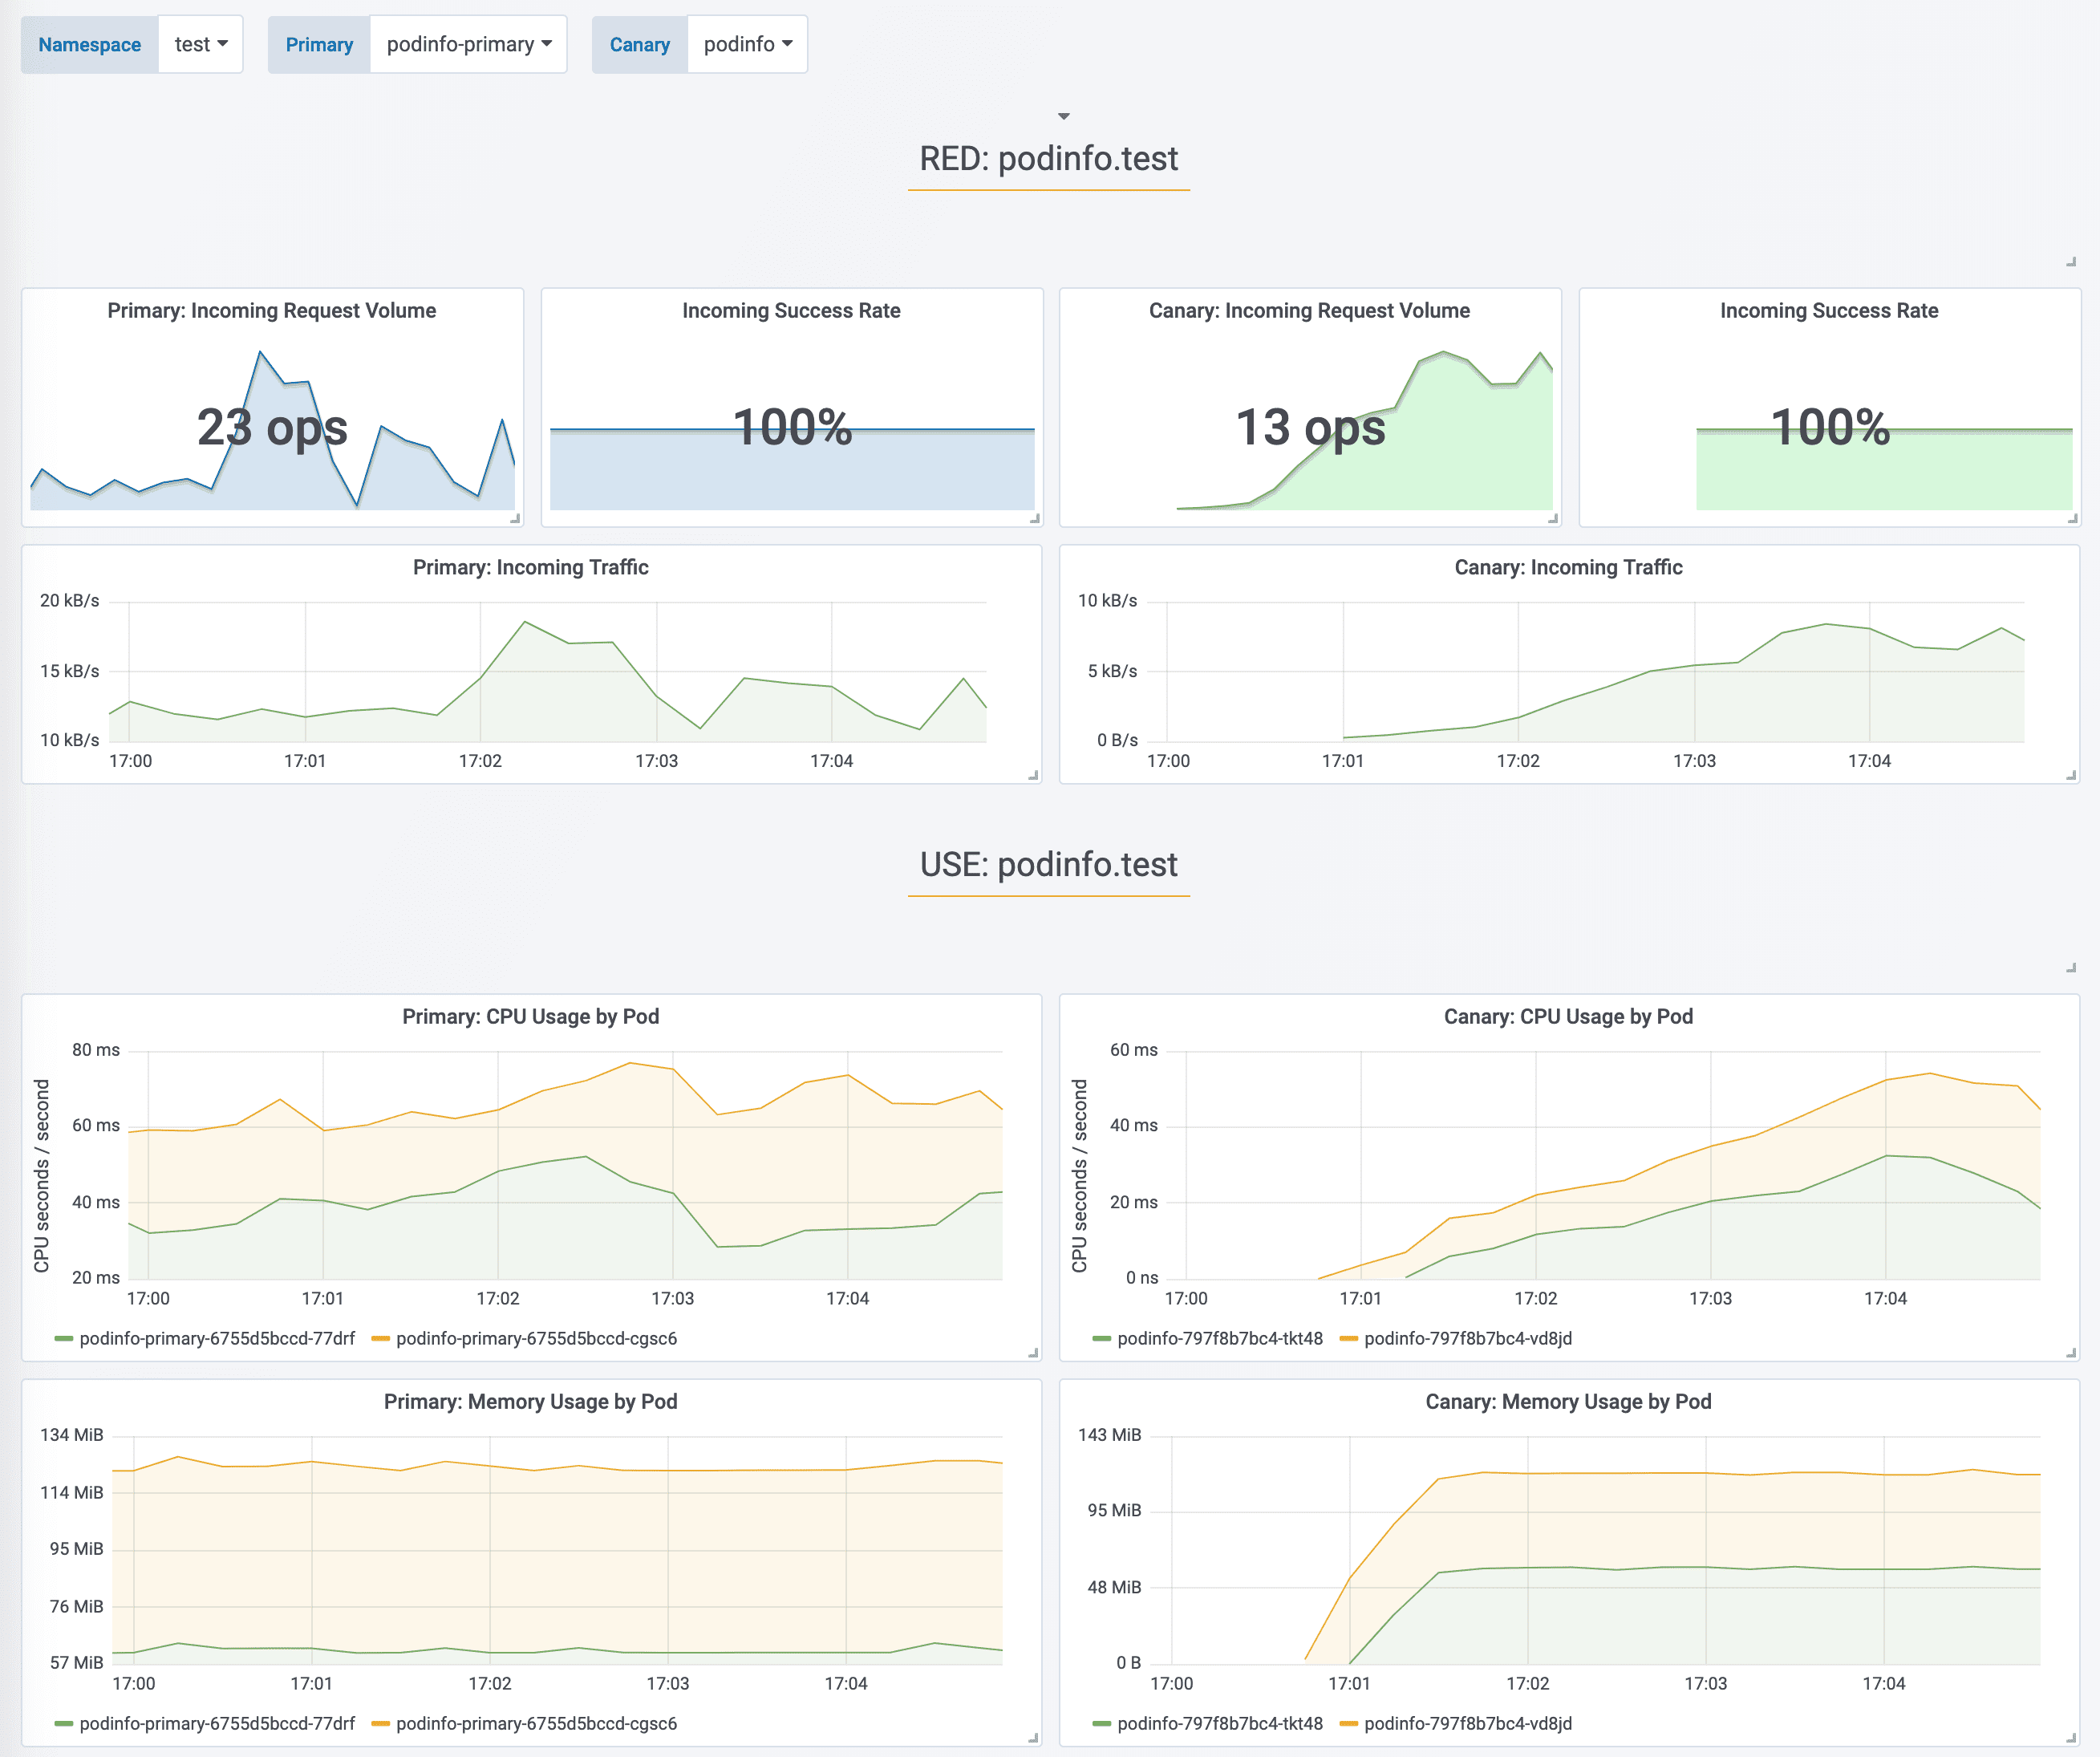Screen dimensions: 2100x1757
Task: Hide series podinfo-primary-6755d5bccd-cgsc6 in Memory legend
Action: (537, 1723)
